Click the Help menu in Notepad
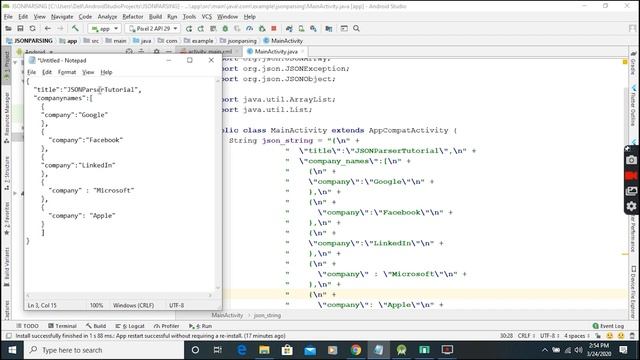 click(x=106, y=72)
